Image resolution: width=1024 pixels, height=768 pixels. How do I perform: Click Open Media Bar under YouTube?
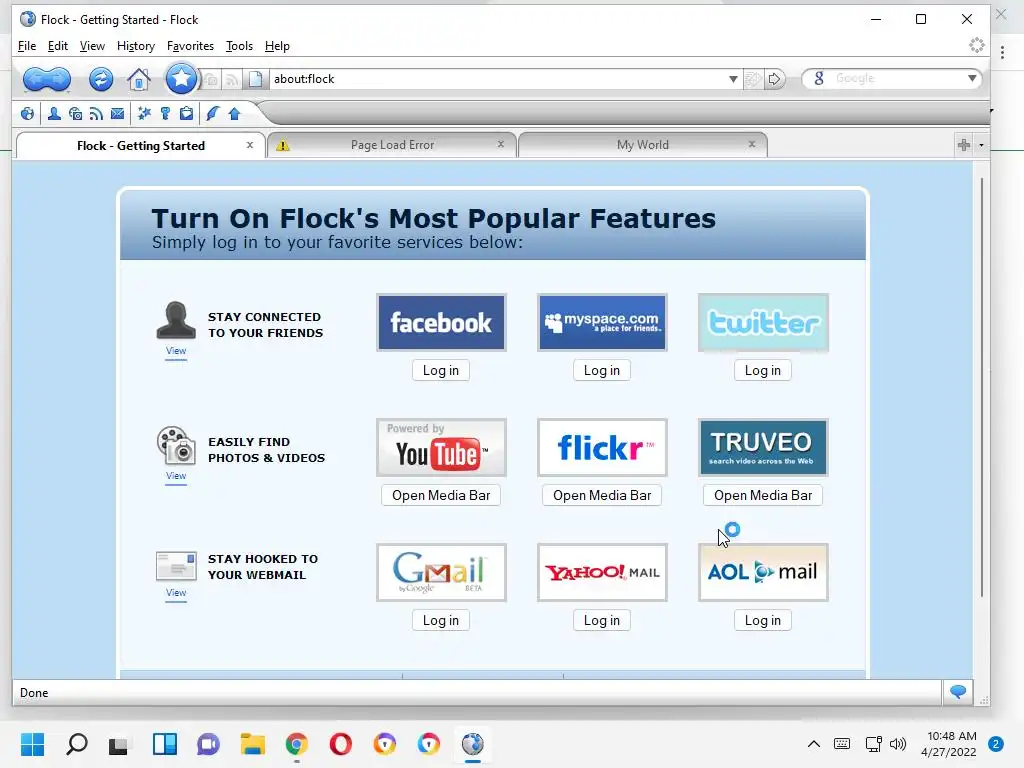[441, 495]
